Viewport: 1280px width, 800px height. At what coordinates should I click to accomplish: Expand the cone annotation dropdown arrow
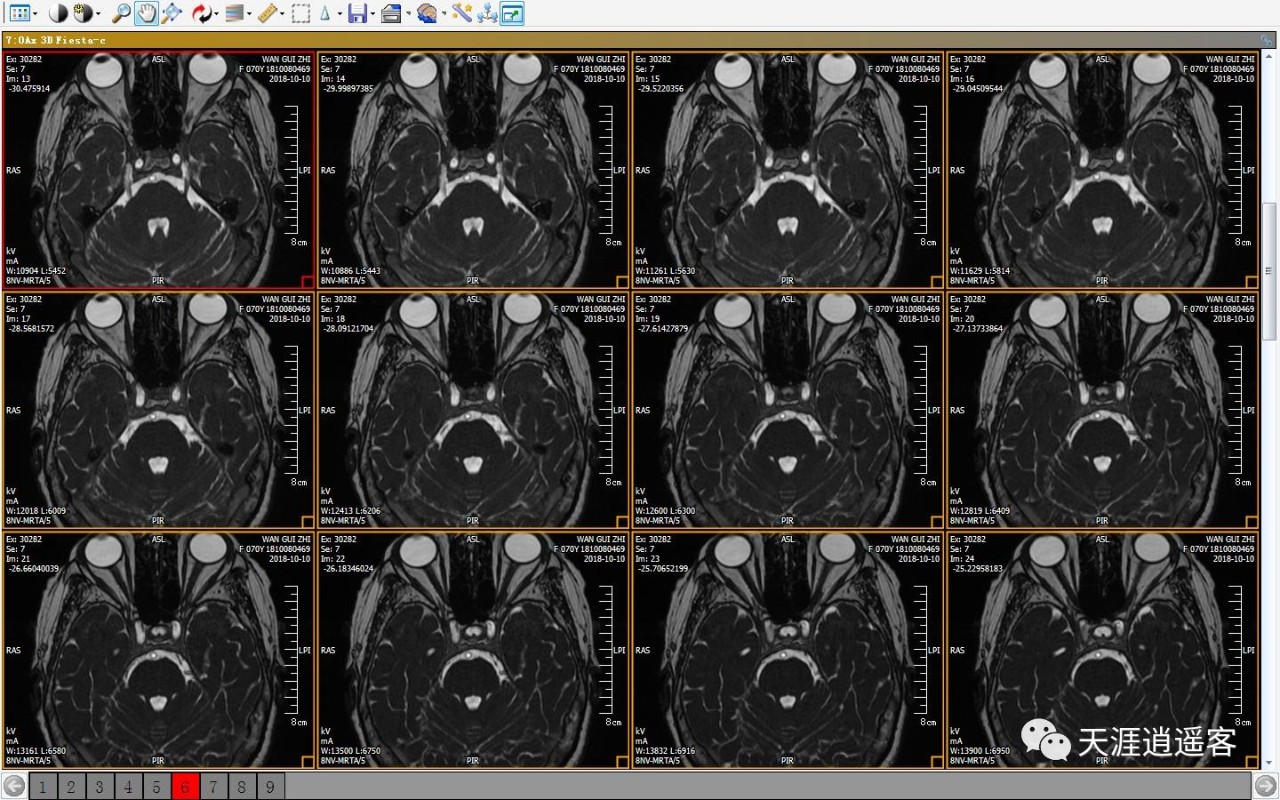click(339, 14)
